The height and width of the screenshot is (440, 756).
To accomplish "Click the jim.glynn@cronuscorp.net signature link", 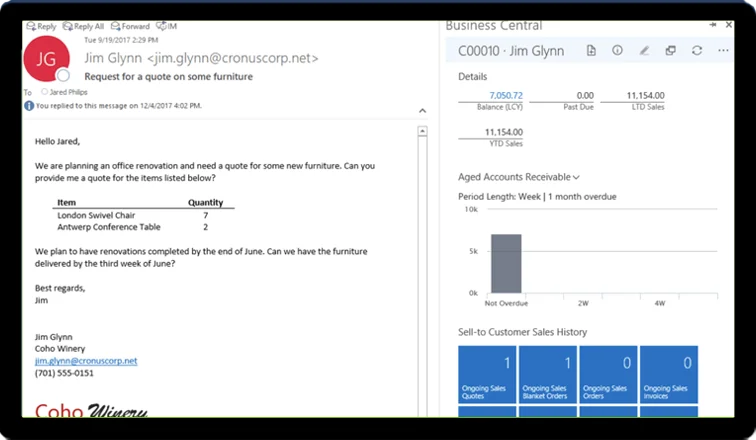I will click(x=85, y=360).
